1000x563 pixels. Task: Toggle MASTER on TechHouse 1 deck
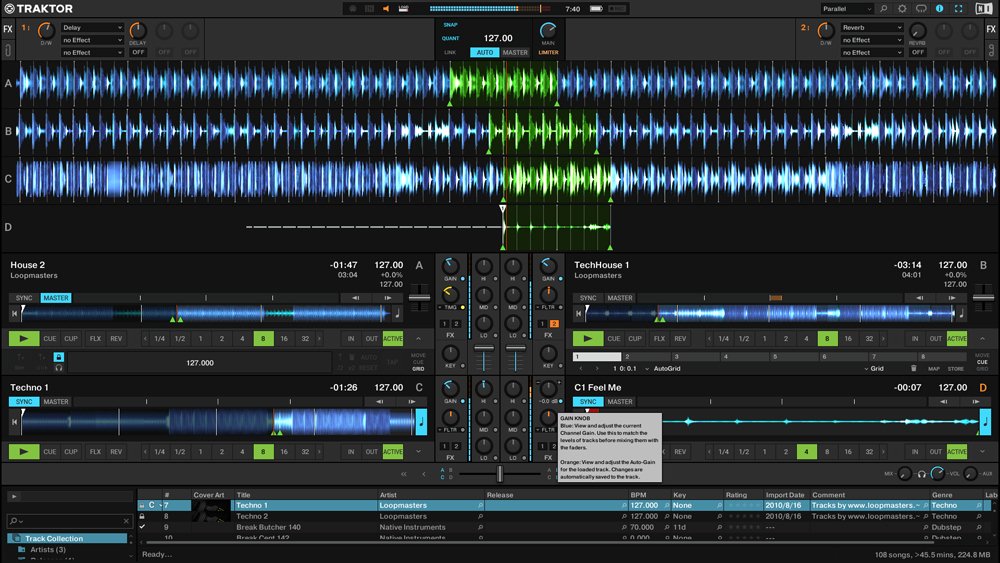[620, 298]
